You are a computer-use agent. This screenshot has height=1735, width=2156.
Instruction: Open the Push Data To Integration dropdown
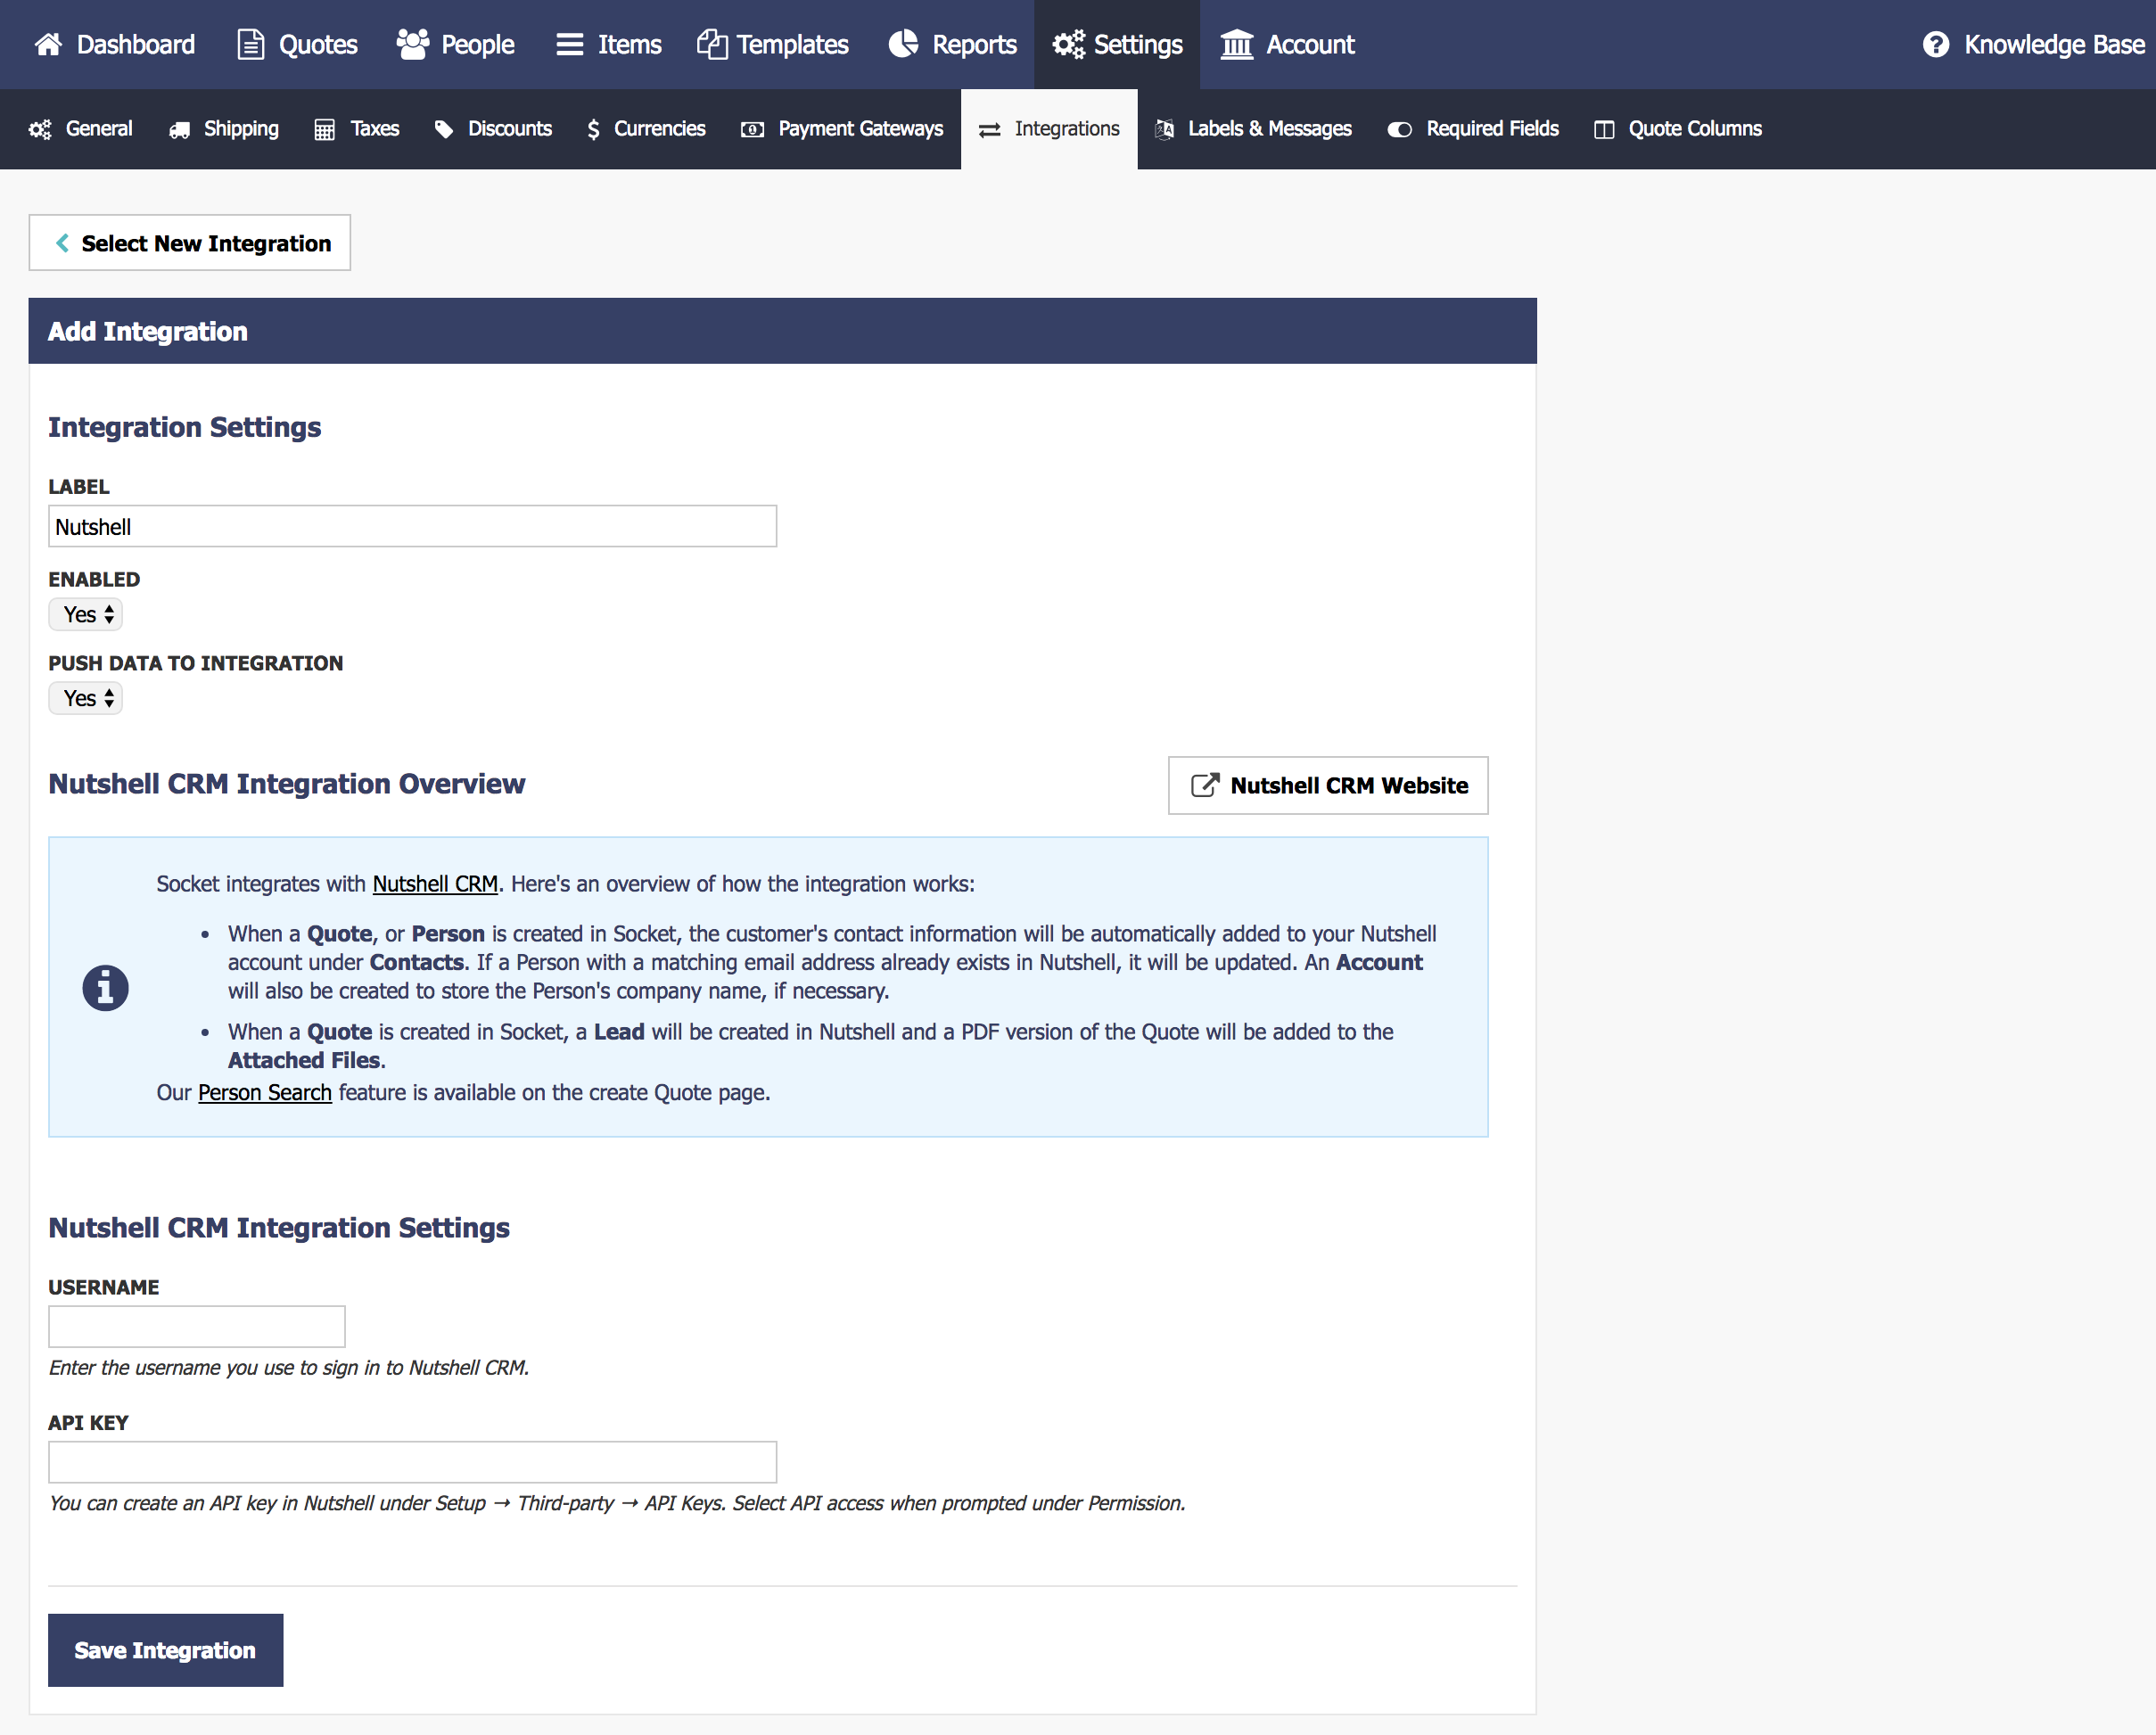(85, 698)
